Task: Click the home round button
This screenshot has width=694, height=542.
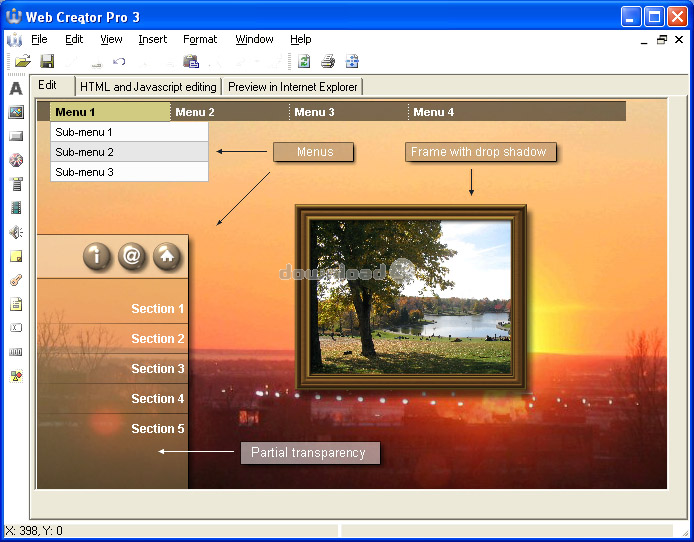Action: click(167, 256)
